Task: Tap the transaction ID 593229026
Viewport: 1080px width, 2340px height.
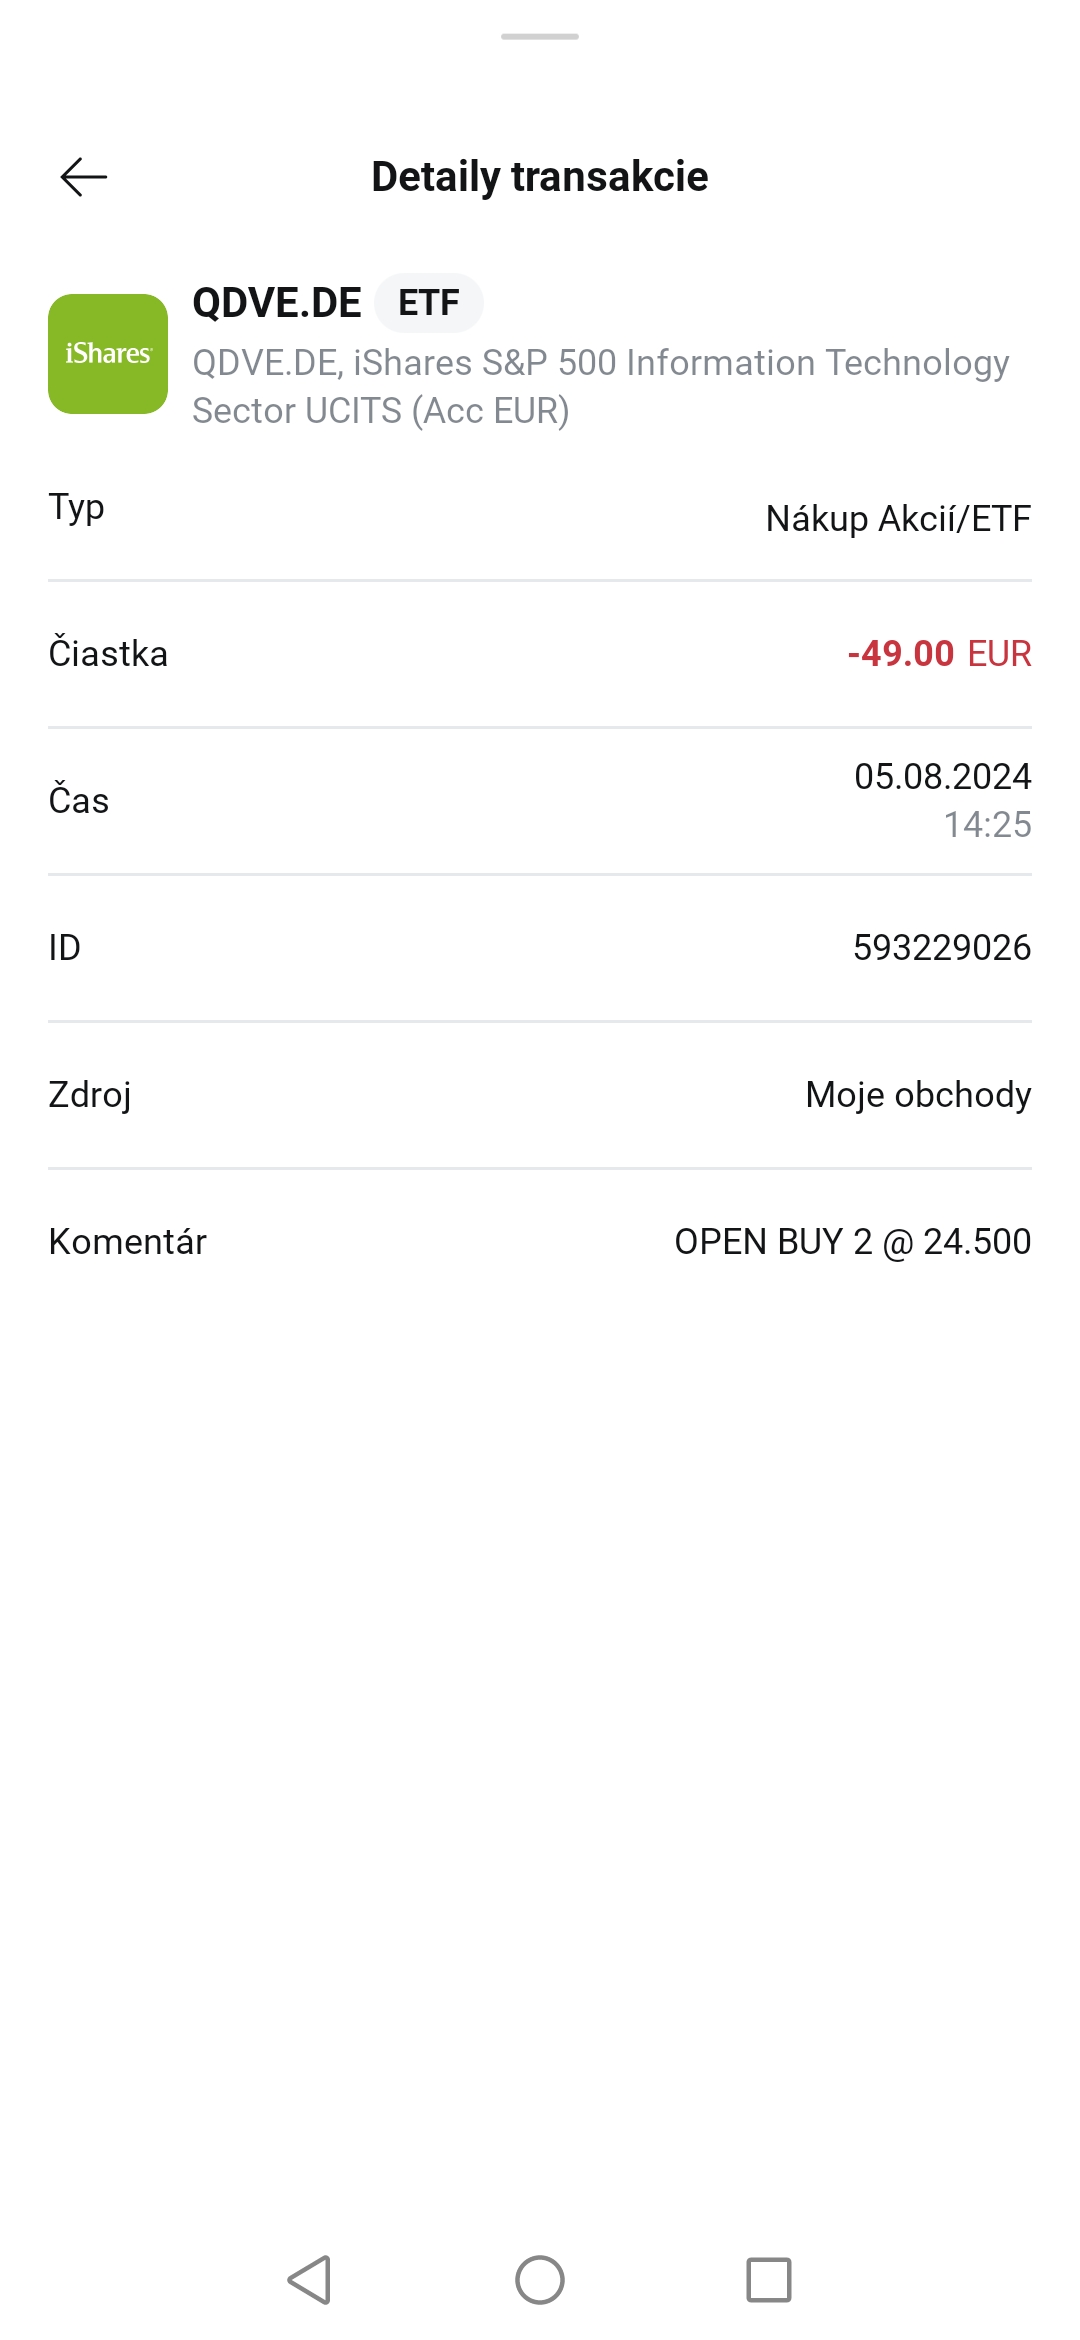Action: tap(941, 948)
